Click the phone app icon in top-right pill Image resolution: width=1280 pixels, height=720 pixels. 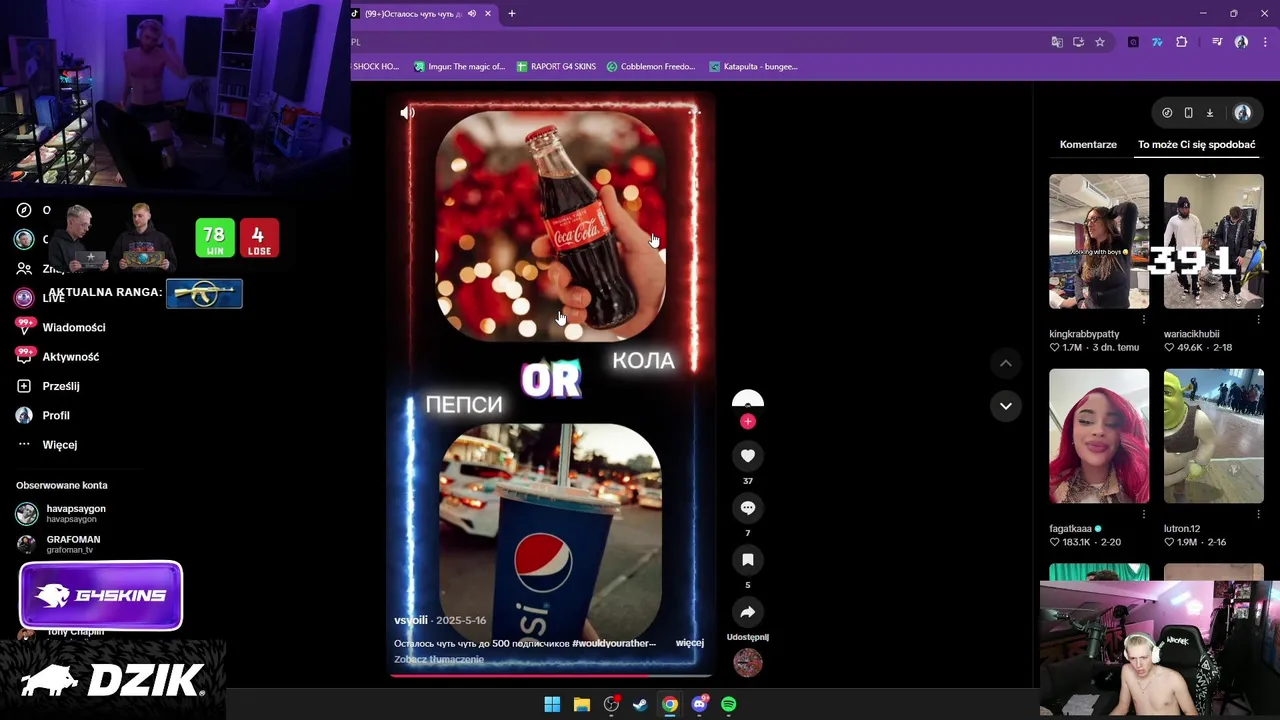[1188, 113]
